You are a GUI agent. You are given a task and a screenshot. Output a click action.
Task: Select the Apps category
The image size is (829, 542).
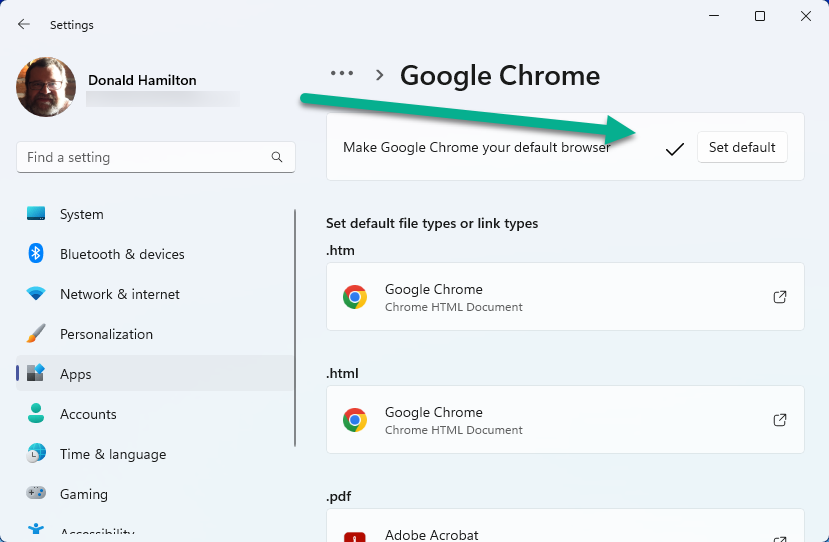[x=155, y=374]
